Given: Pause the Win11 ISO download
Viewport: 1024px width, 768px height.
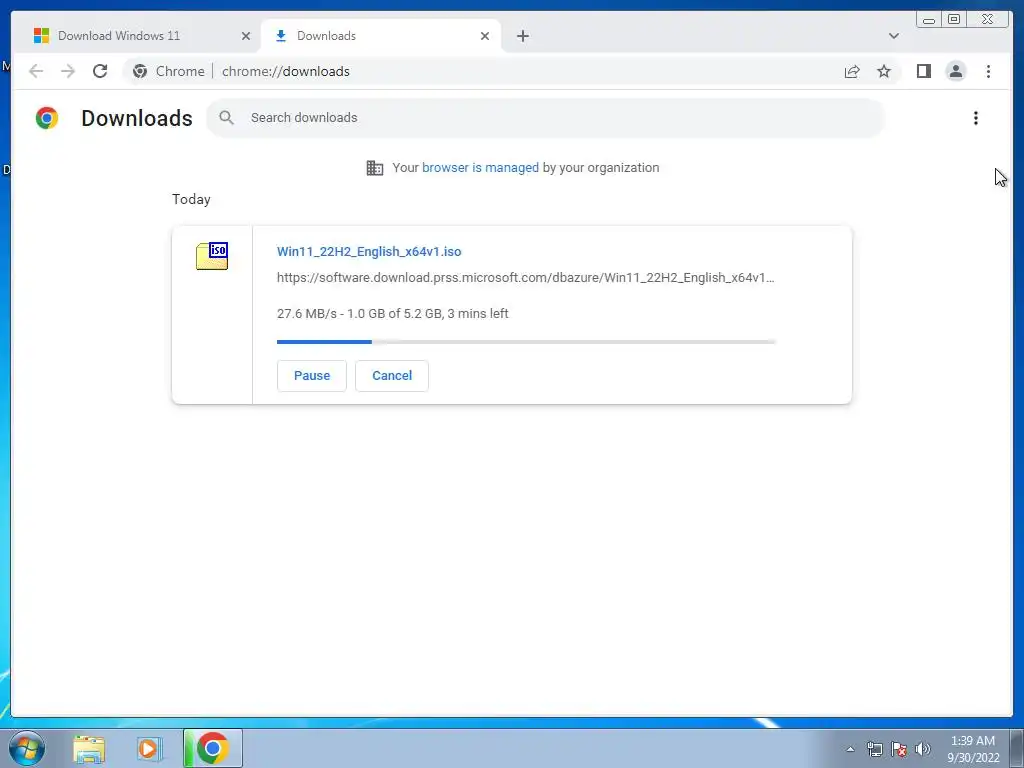Looking at the screenshot, I should pos(312,376).
